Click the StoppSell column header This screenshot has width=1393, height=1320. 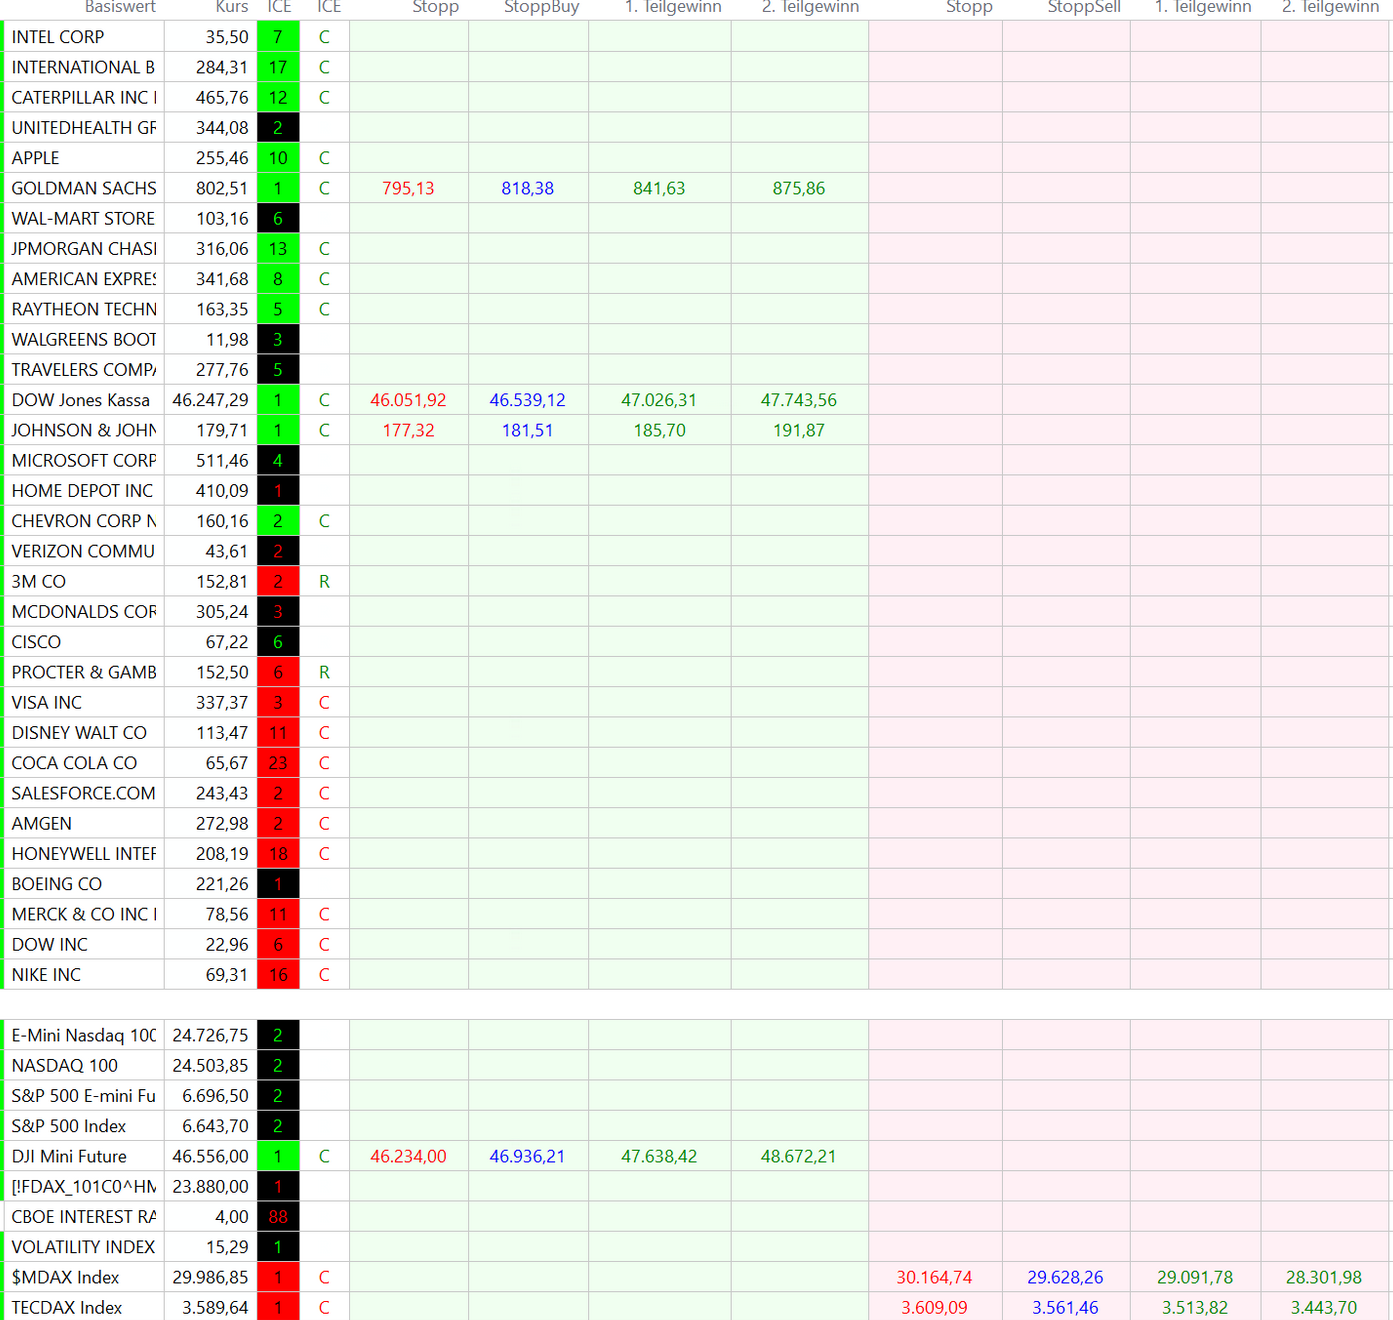[x=1083, y=7]
